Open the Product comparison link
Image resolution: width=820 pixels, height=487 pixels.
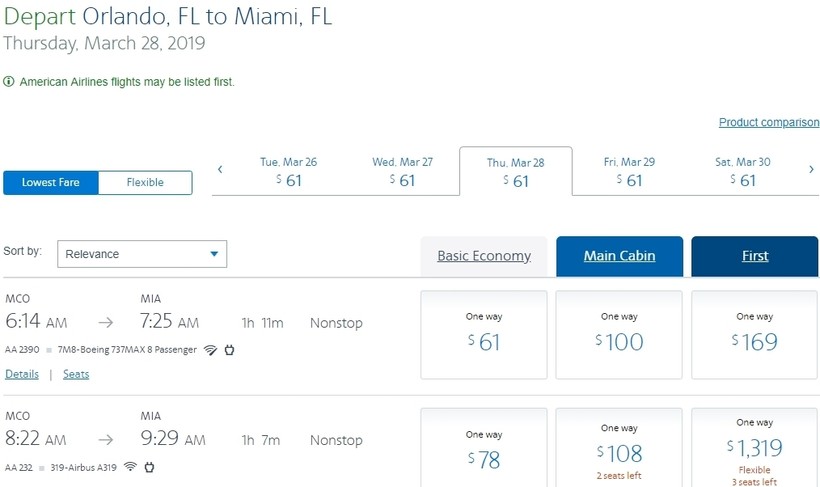click(768, 122)
